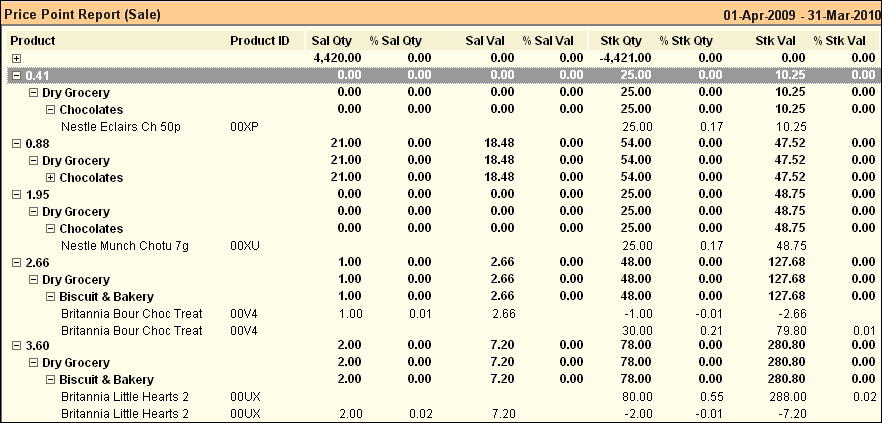Select Britannia Little Hearts 2 row with Sal Qty 2.00
882x423 pixels.
(x=444, y=414)
